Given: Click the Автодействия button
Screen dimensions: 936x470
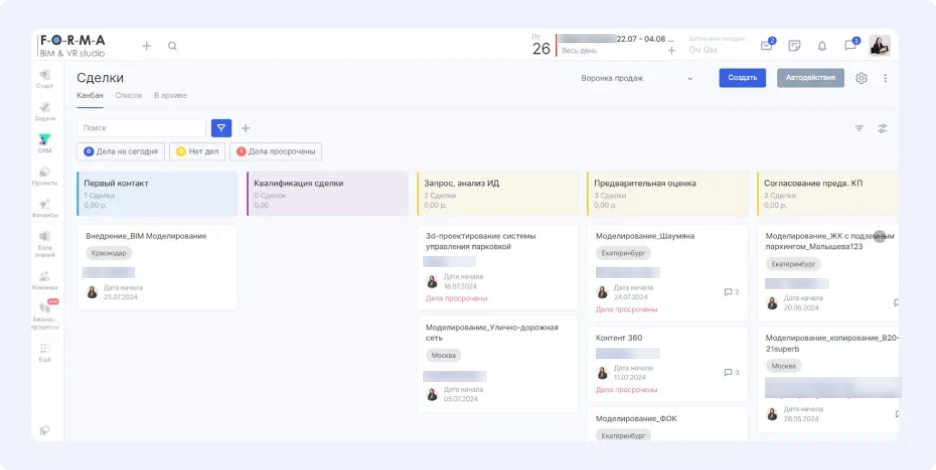Looking at the screenshot, I should (810, 78).
